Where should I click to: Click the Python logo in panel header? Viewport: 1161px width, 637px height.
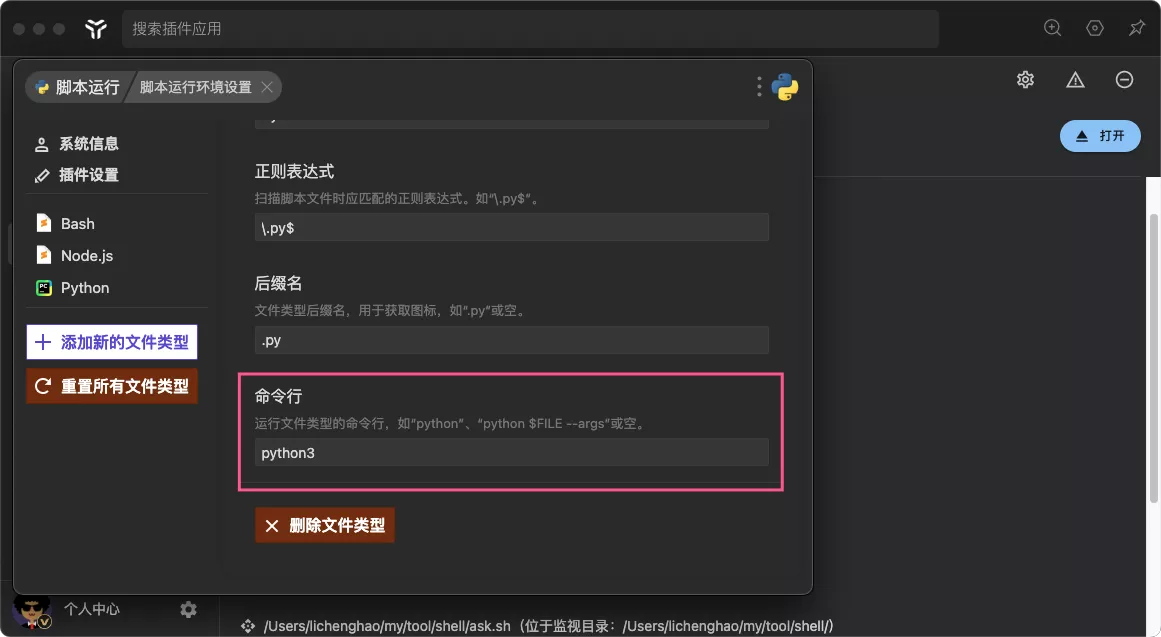785,87
